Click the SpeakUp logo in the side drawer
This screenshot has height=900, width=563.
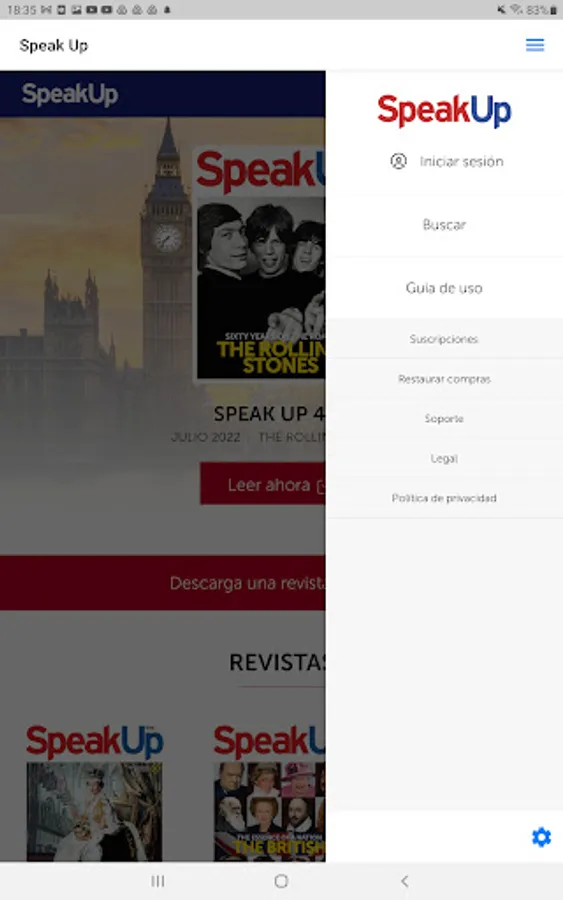click(x=444, y=111)
